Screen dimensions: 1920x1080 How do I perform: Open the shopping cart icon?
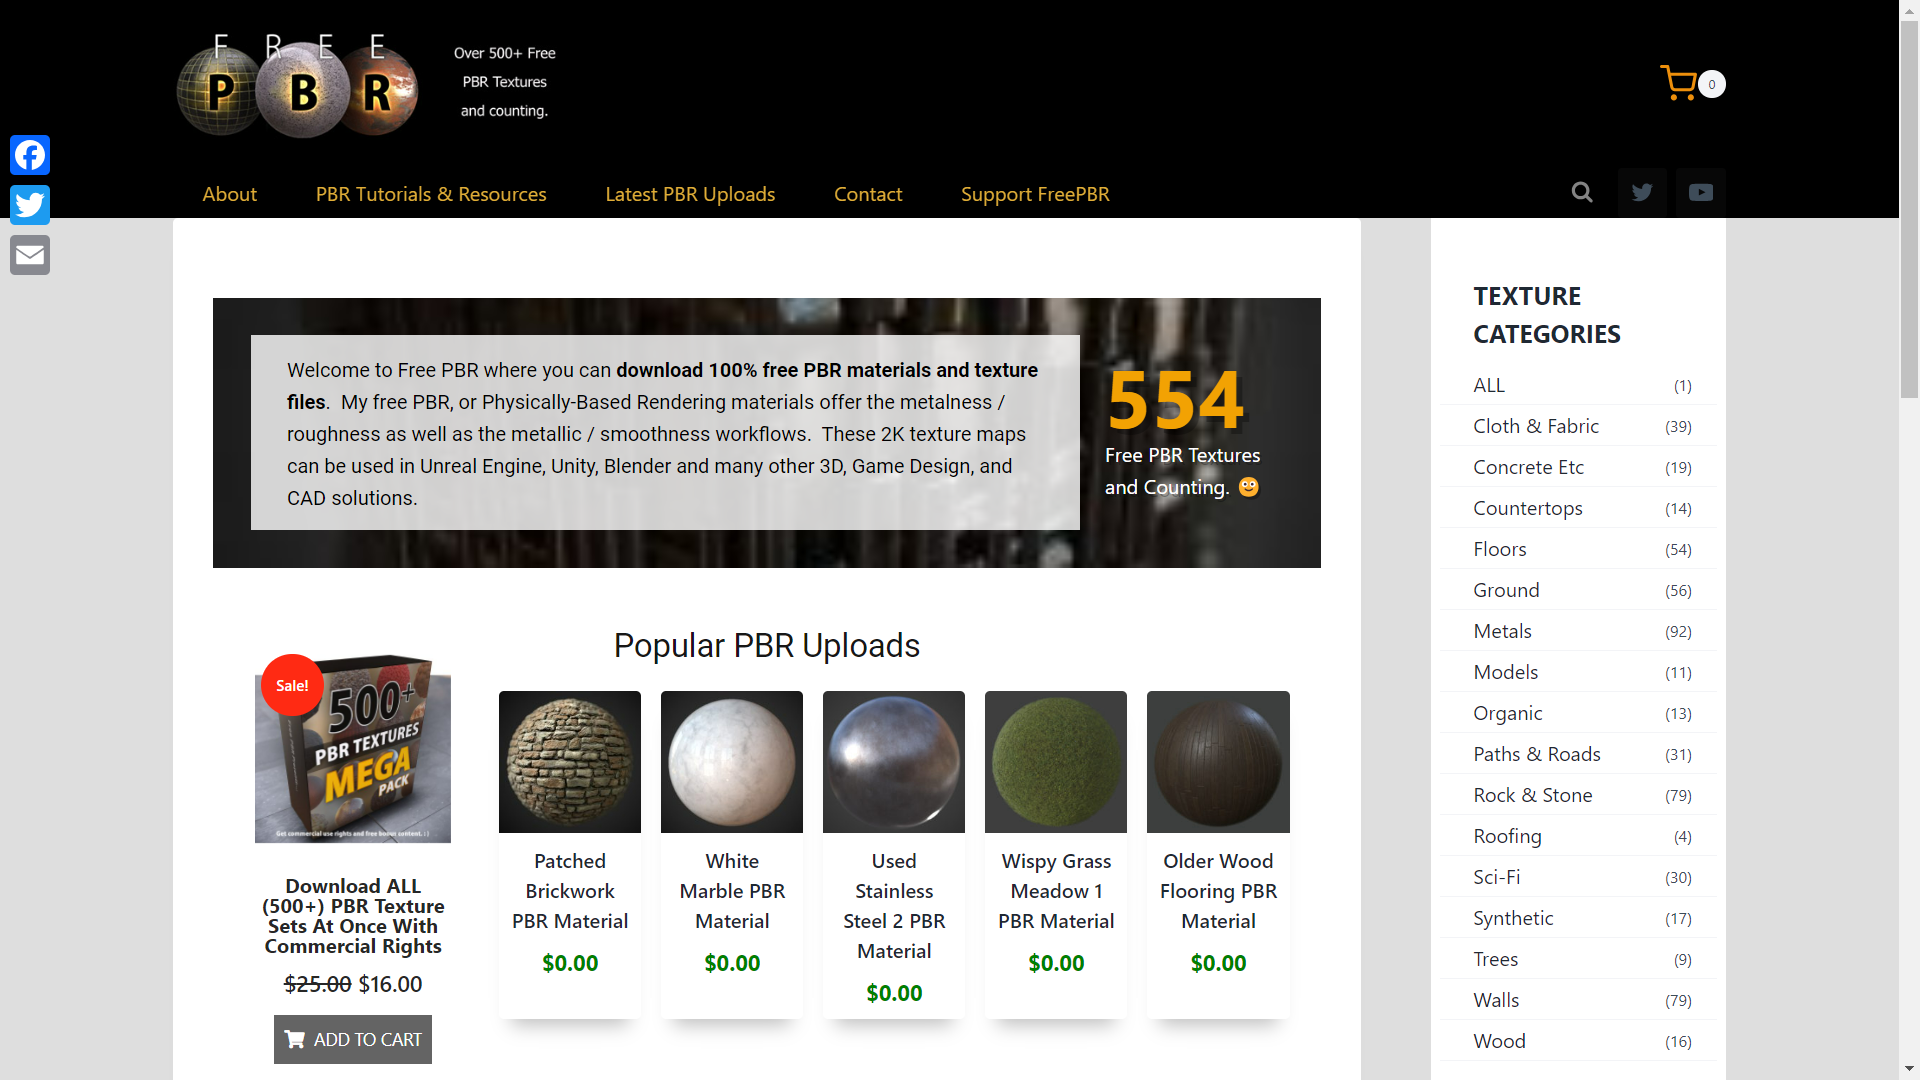click(x=1680, y=84)
